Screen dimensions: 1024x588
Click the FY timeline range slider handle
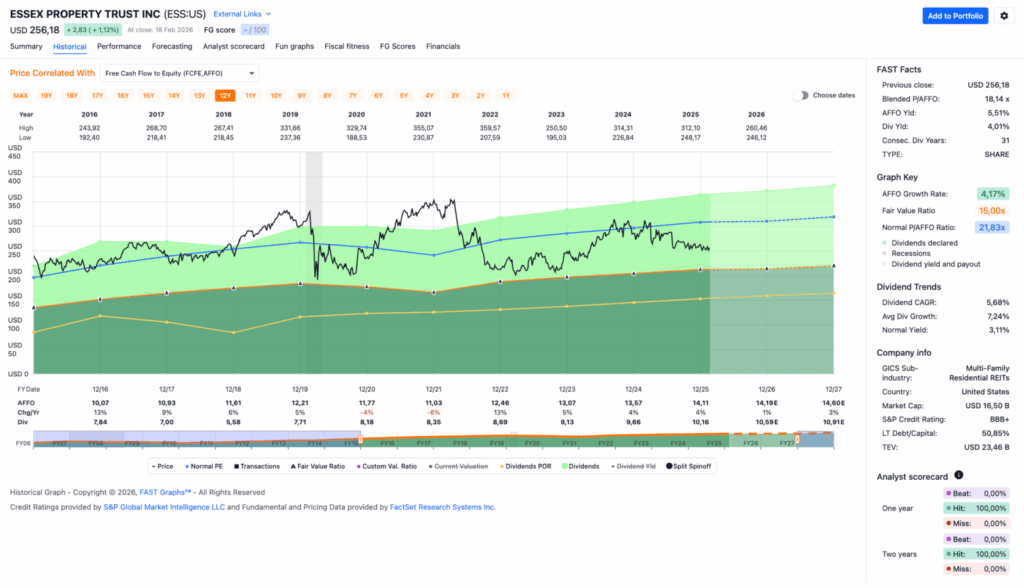tap(359, 440)
